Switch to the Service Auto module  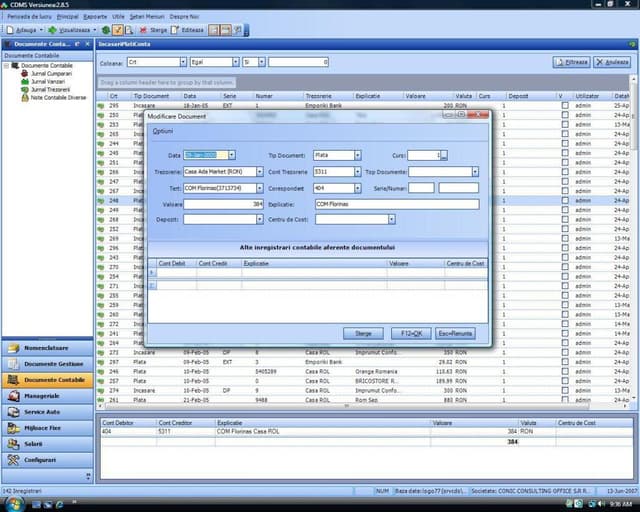42,412
